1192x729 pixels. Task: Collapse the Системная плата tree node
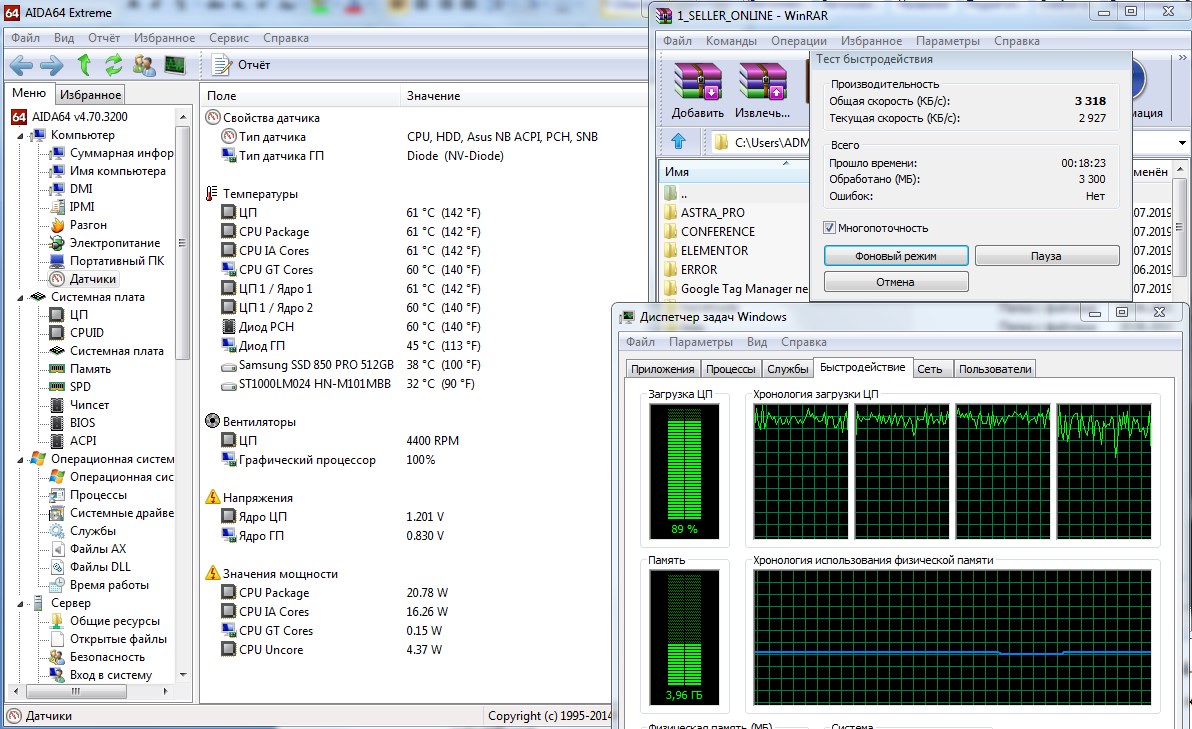[x=21, y=298]
